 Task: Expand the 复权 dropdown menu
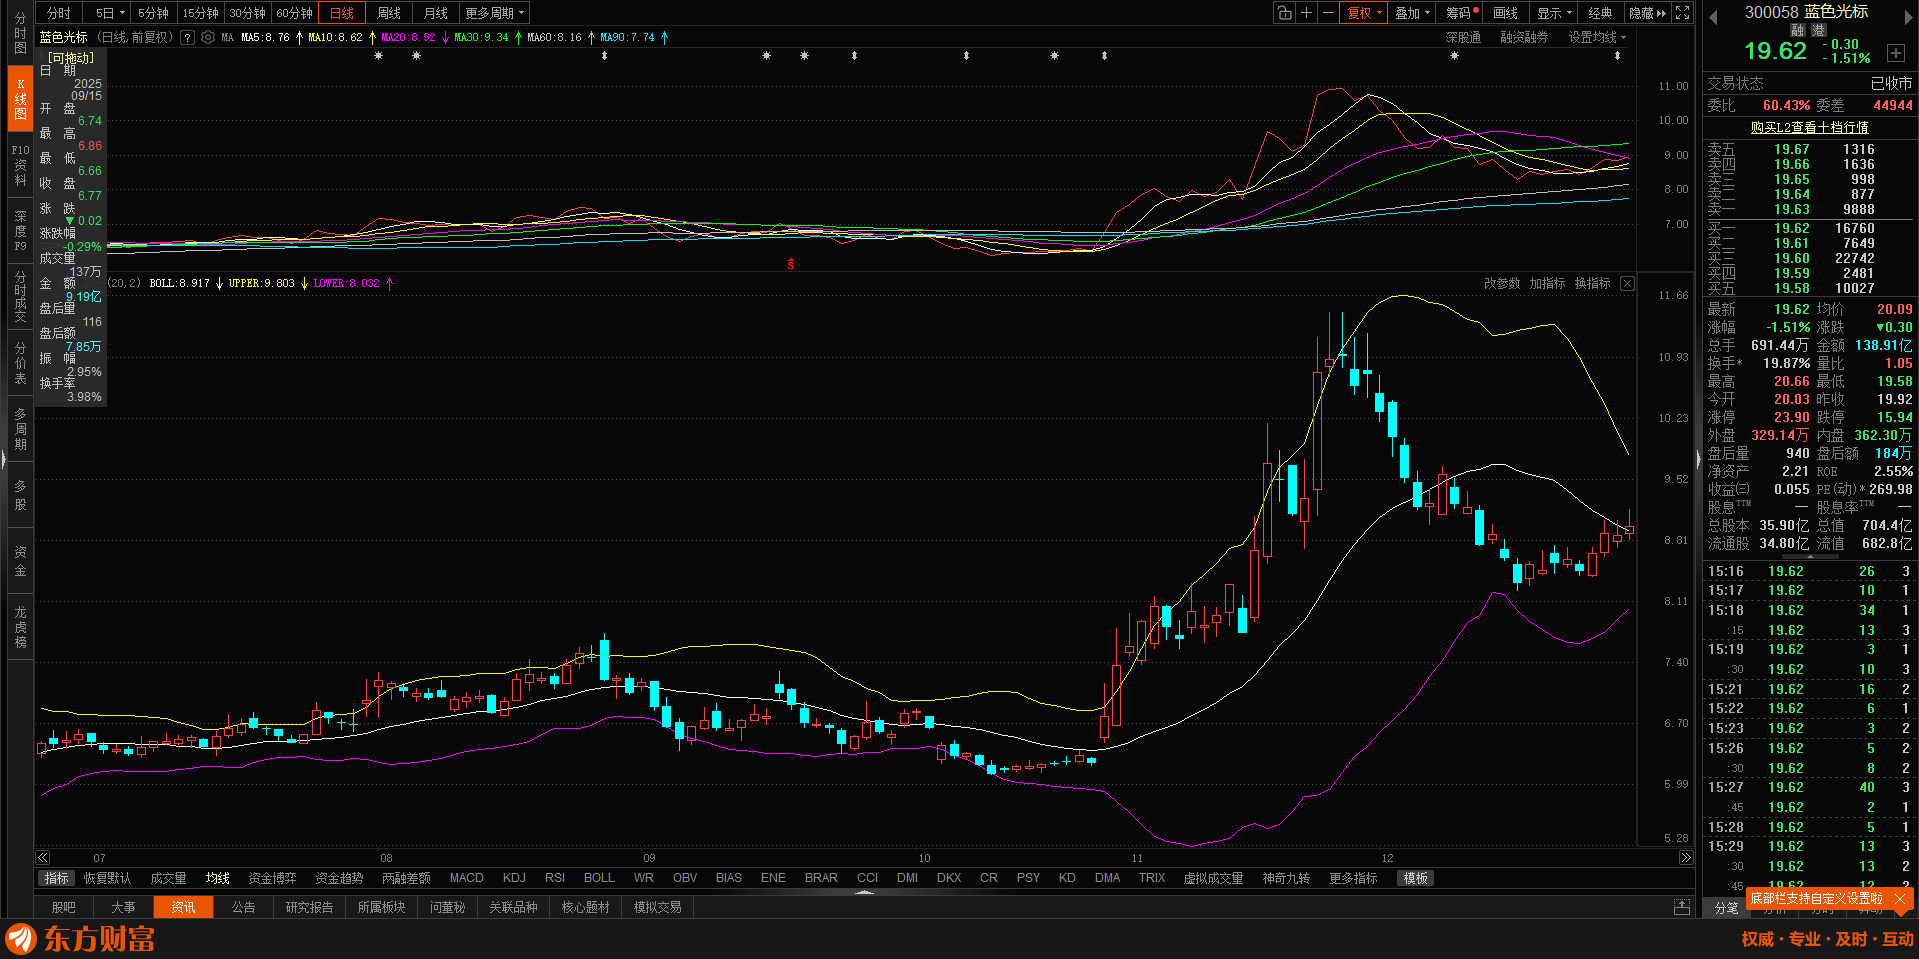pos(1365,13)
